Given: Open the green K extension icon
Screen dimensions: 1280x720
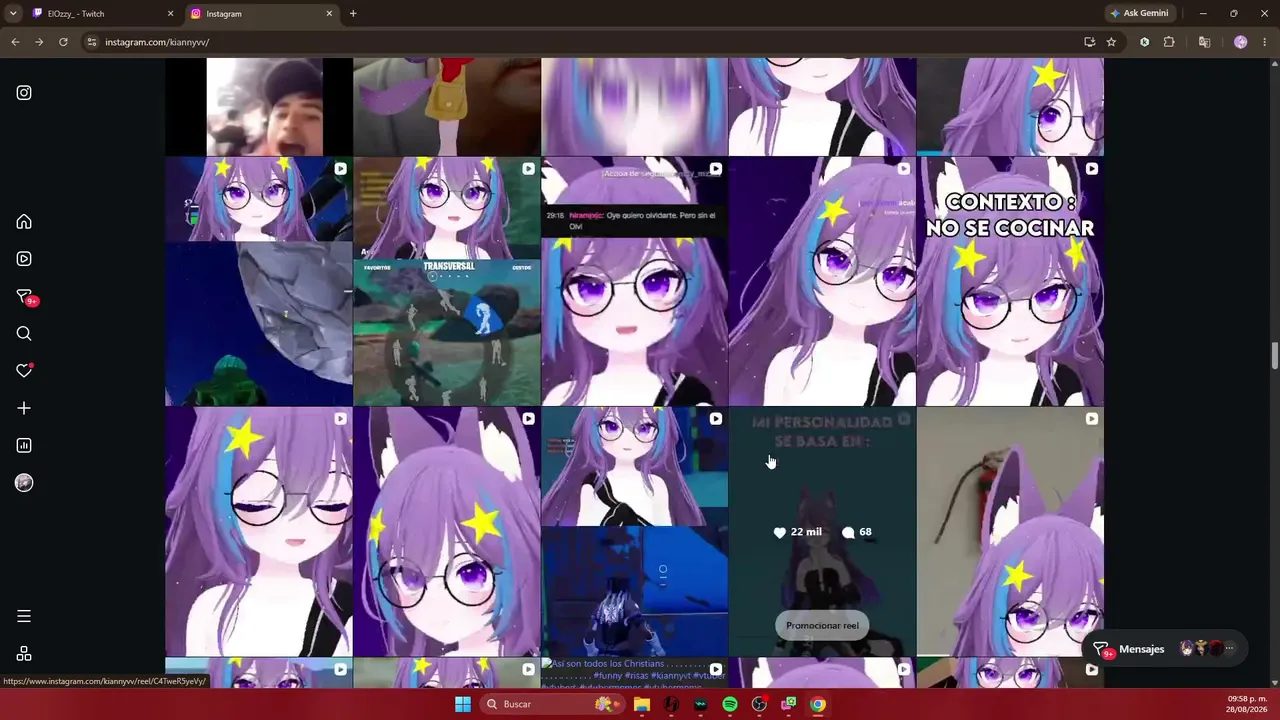Looking at the screenshot, I should tap(1144, 42).
